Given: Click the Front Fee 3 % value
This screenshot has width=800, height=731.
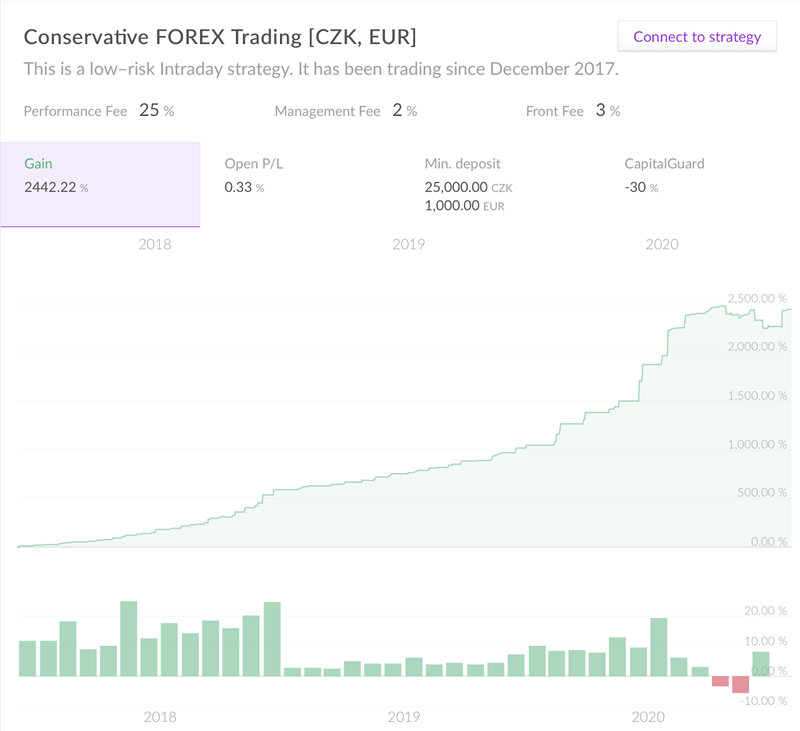Looking at the screenshot, I should pyautogui.click(x=608, y=110).
